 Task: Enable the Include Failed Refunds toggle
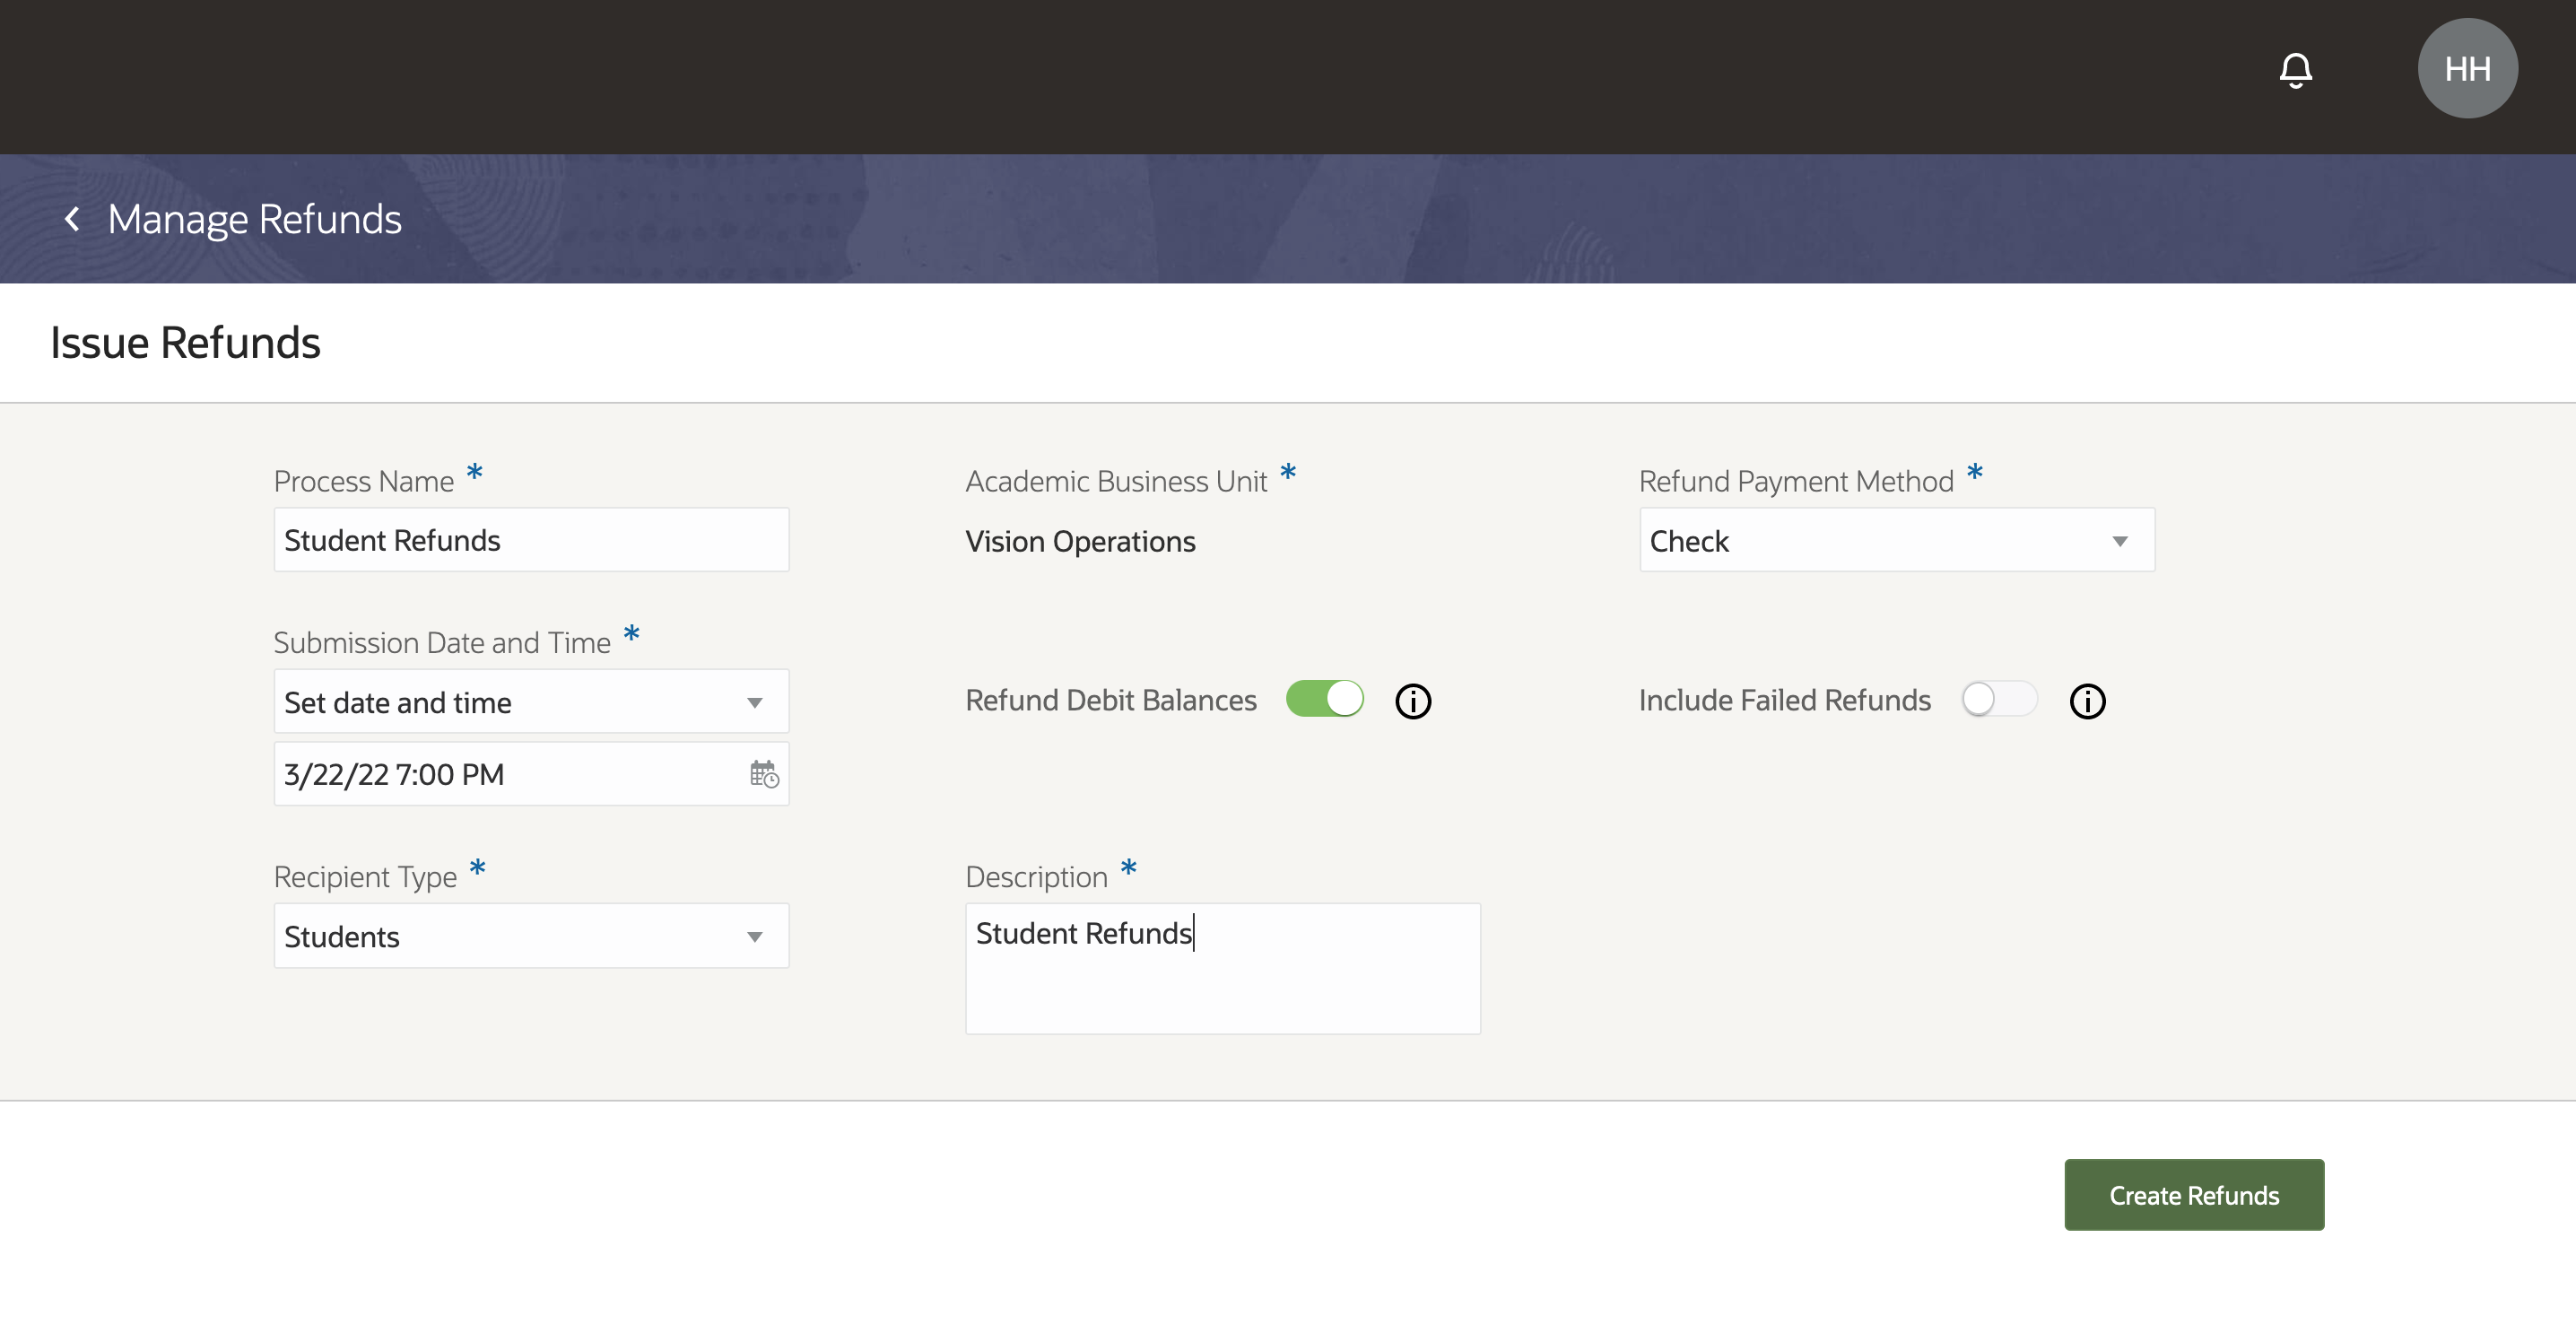pos(1998,699)
